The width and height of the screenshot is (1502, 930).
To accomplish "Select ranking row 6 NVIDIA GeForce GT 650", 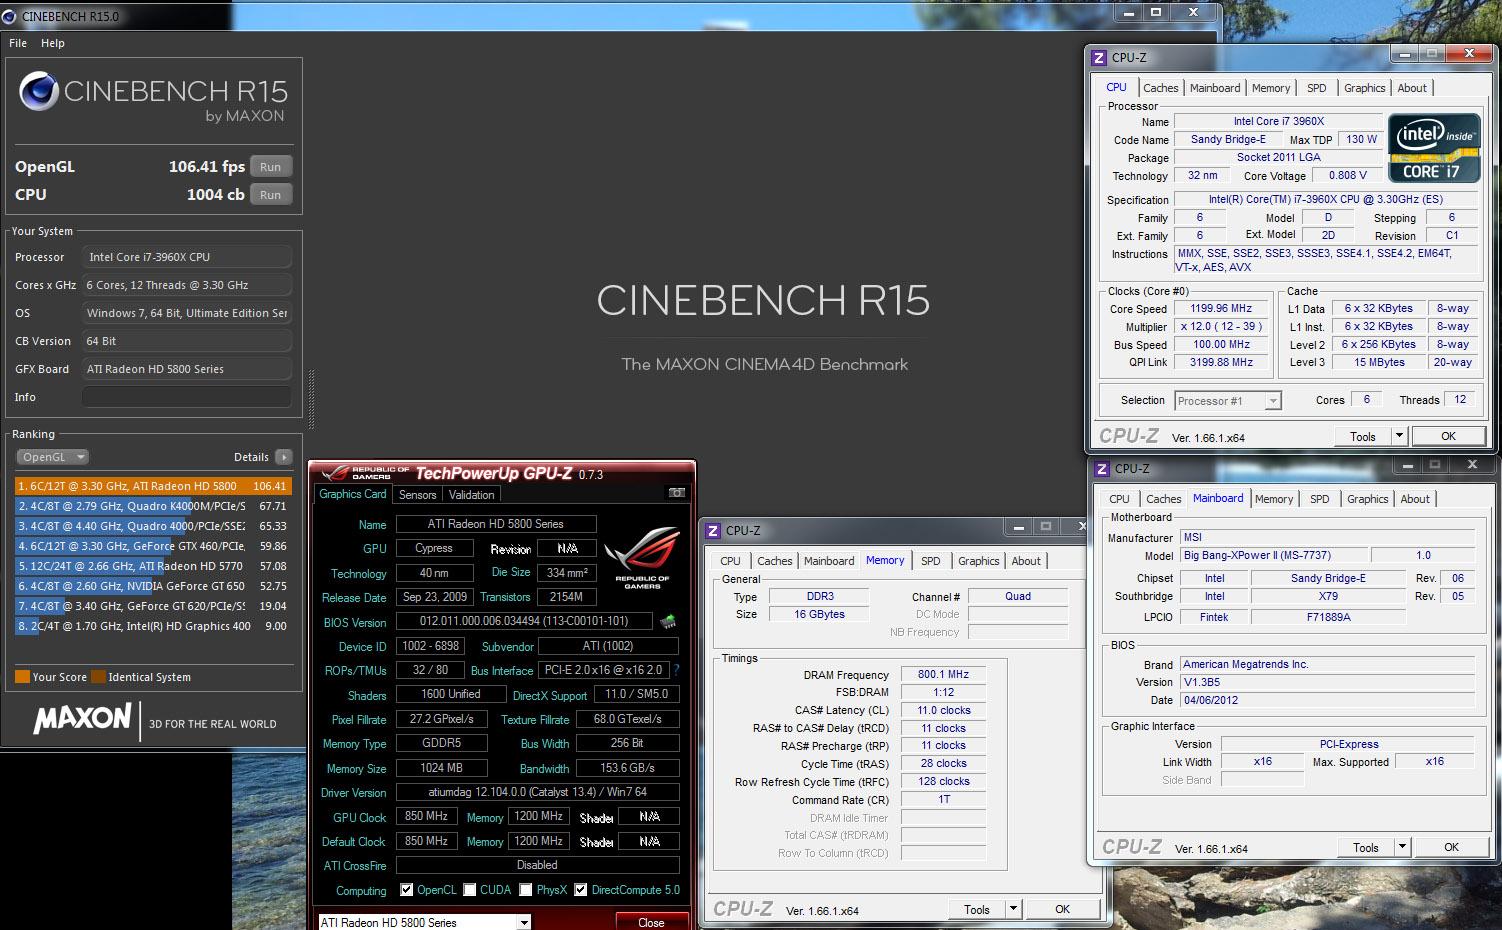I will coord(153,586).
